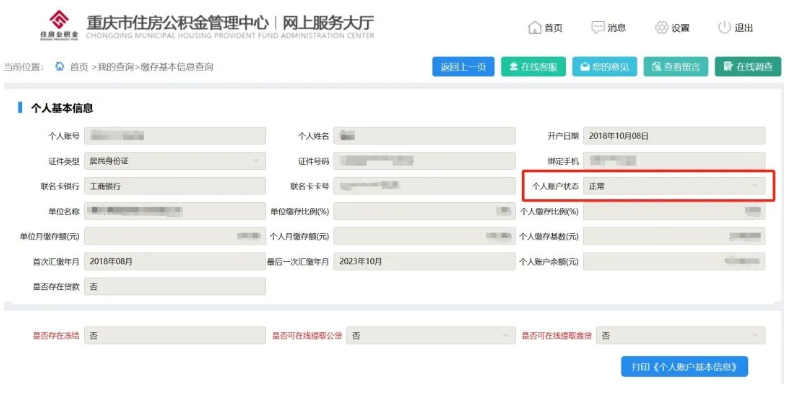Open settings using the gear icon

[x=662, y=28]
